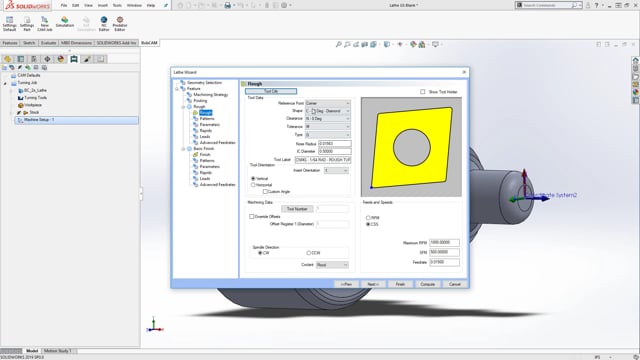Collapse the Turning Job tree node
Screen dimensions: 640x360
[5, 83]
